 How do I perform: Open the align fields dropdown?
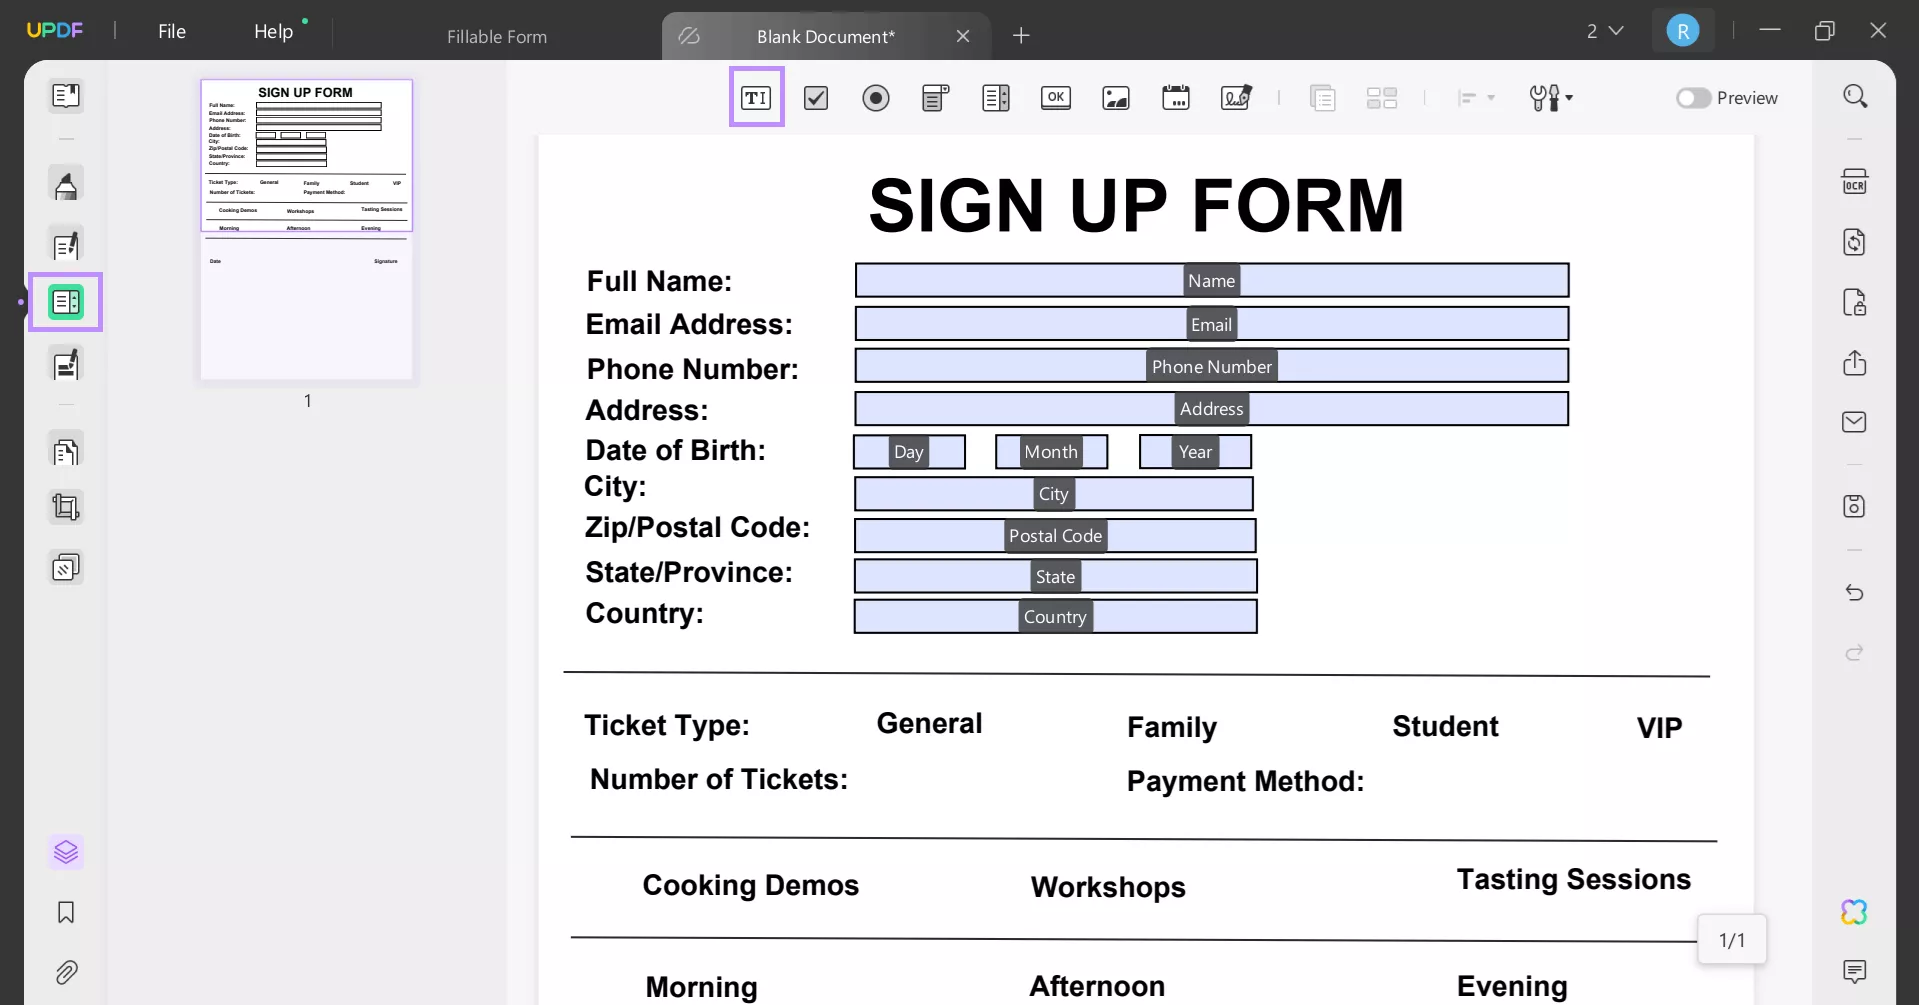click(1476, 97)
